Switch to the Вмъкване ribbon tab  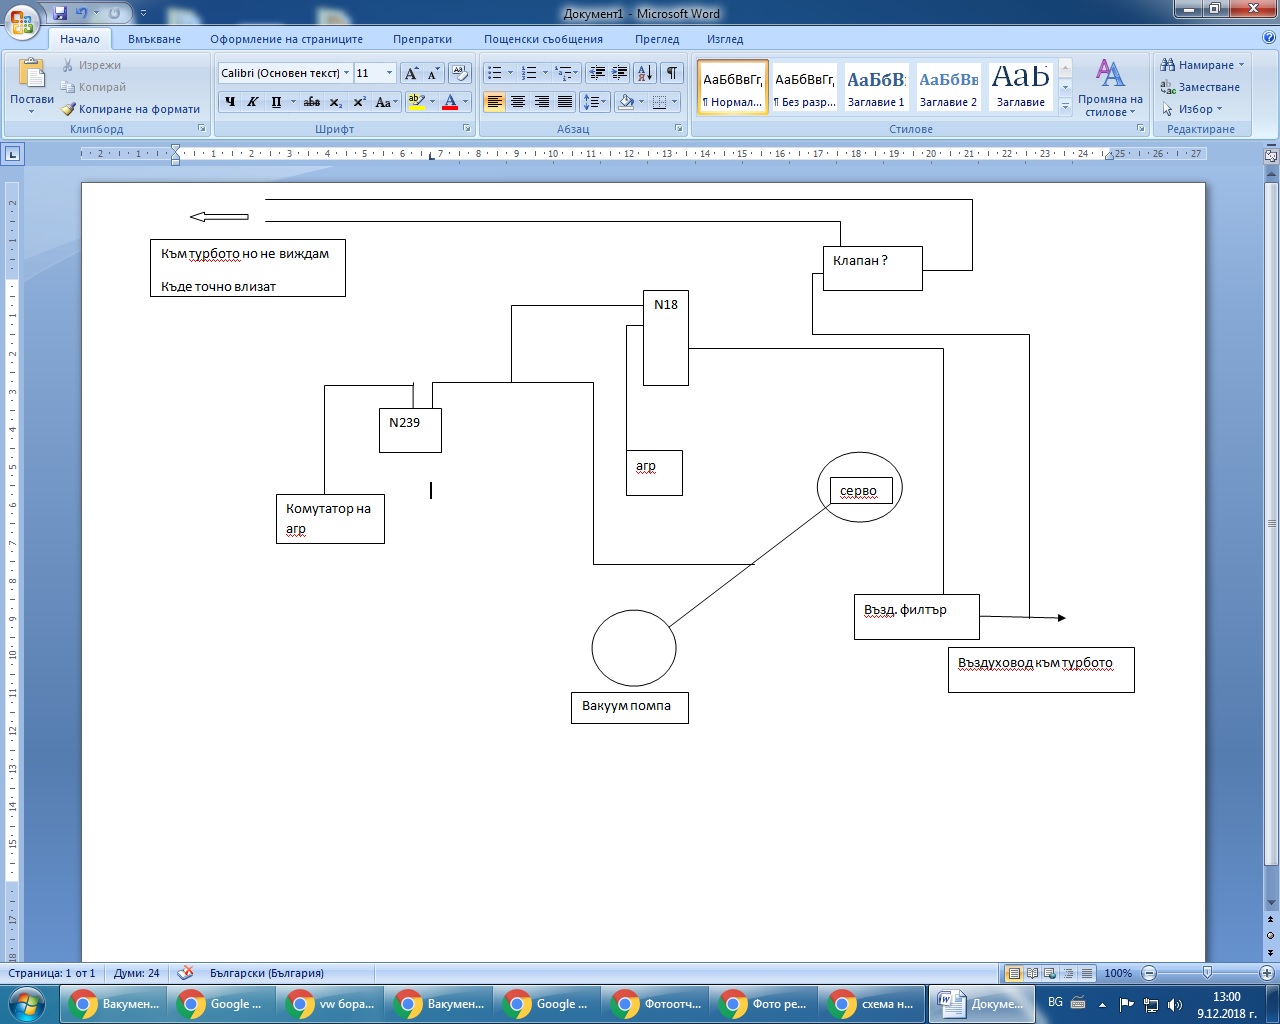pyautogui.click(x=154, y=39)
